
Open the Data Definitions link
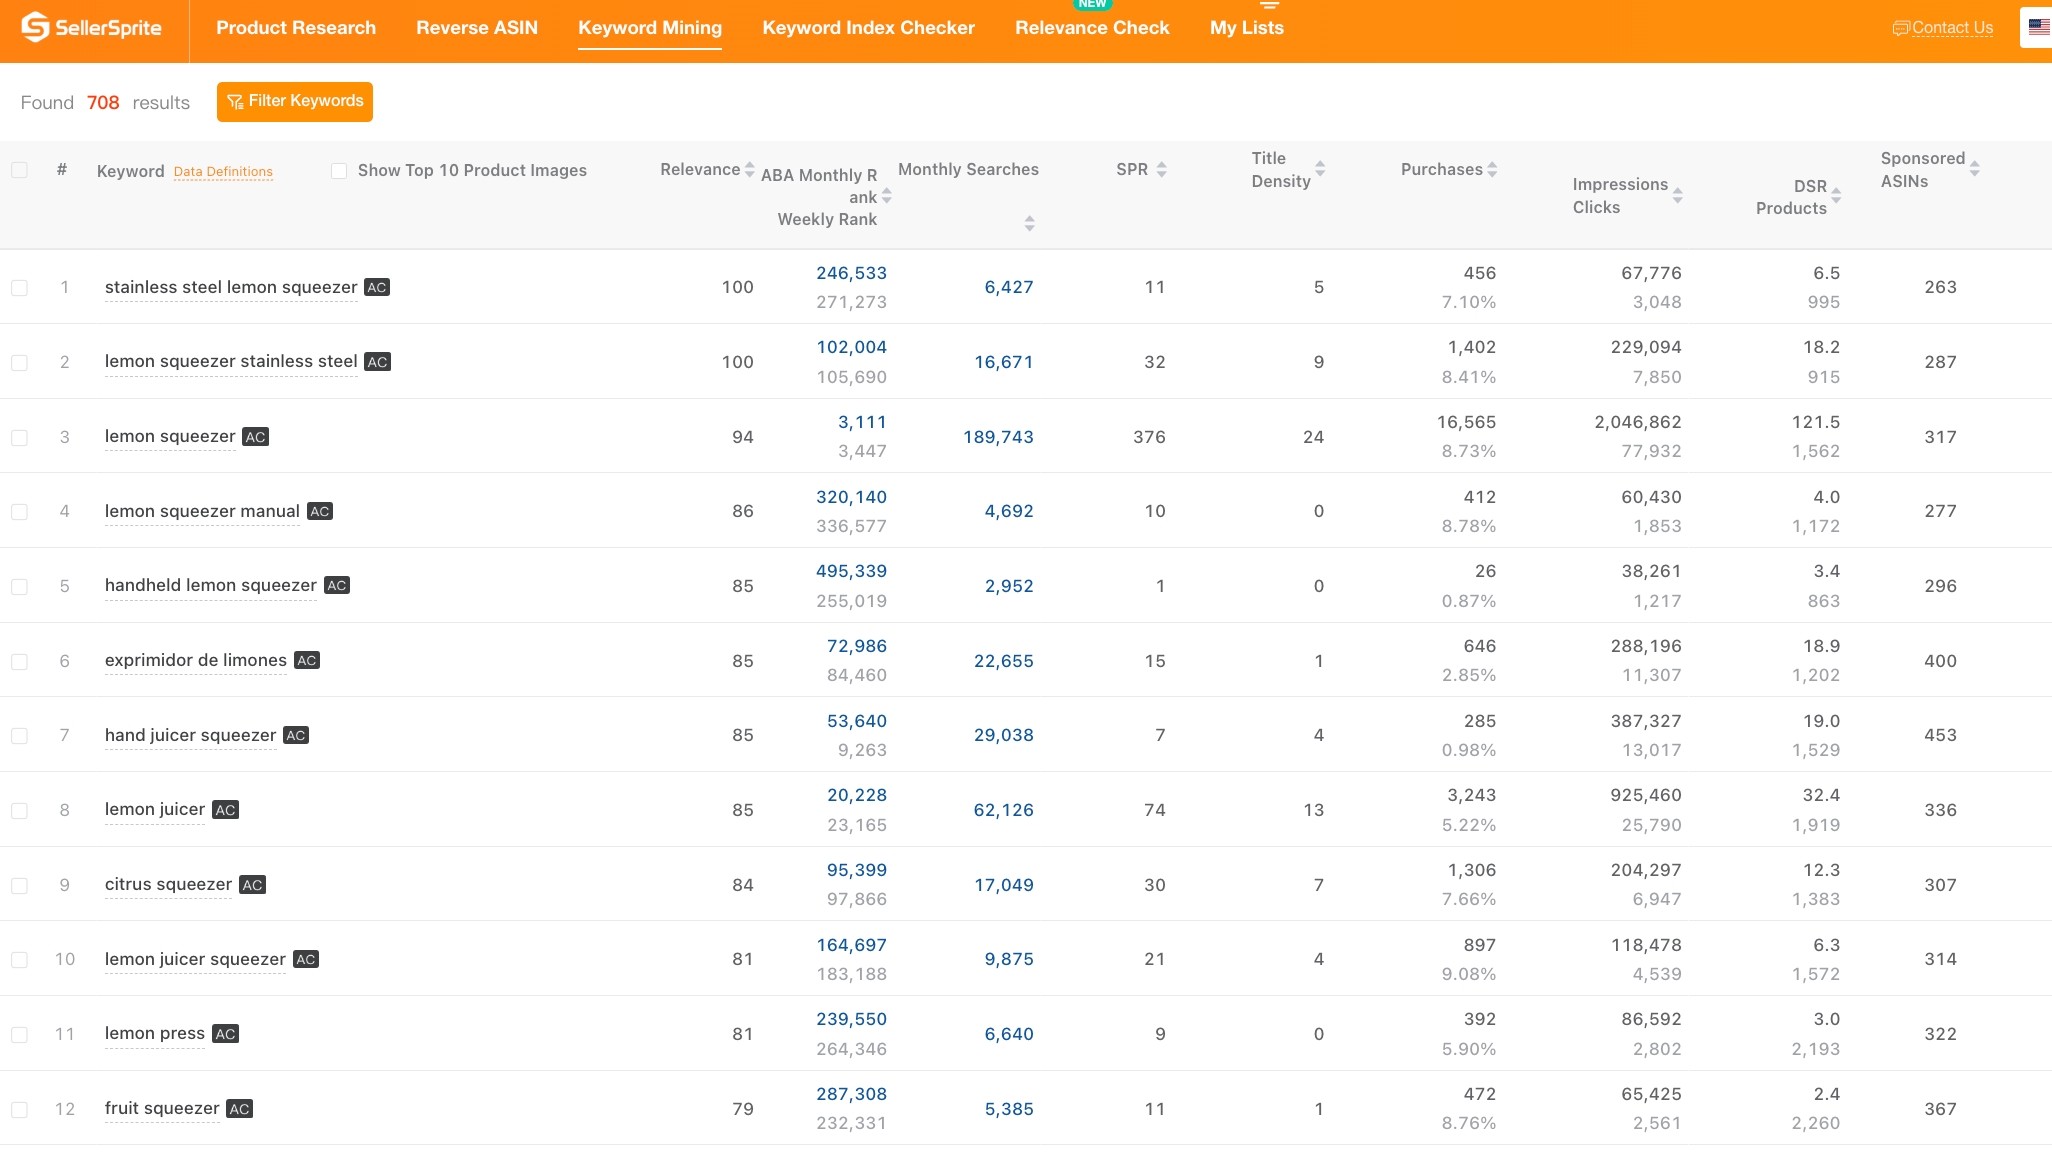click(x=223, y=172)
